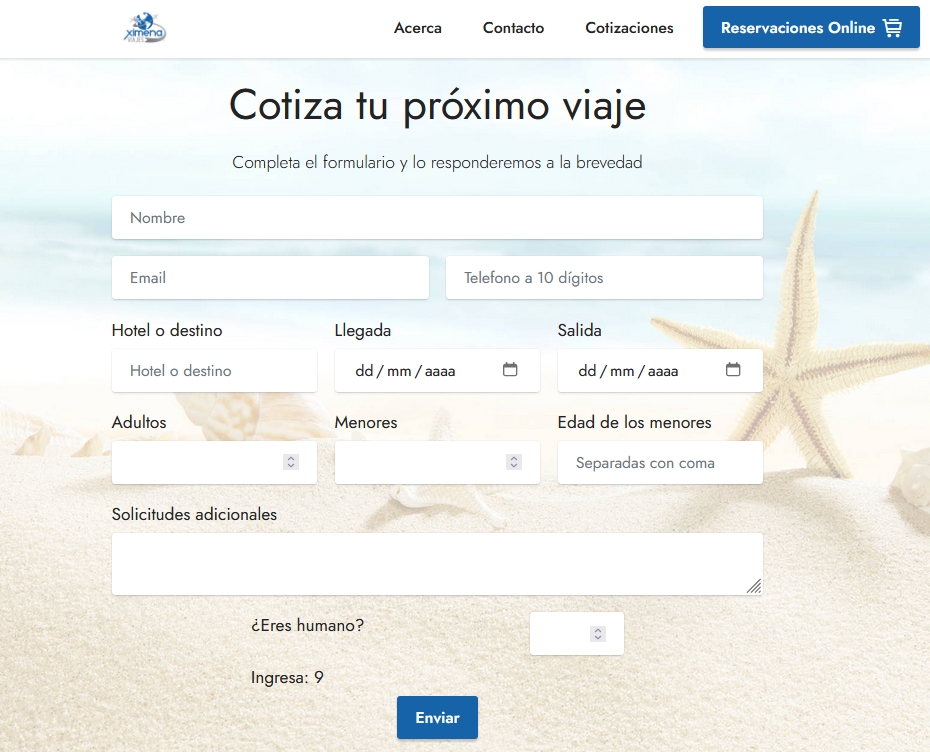Click the Hotel o destino input
930x752 pixels.
pos(214,371)
